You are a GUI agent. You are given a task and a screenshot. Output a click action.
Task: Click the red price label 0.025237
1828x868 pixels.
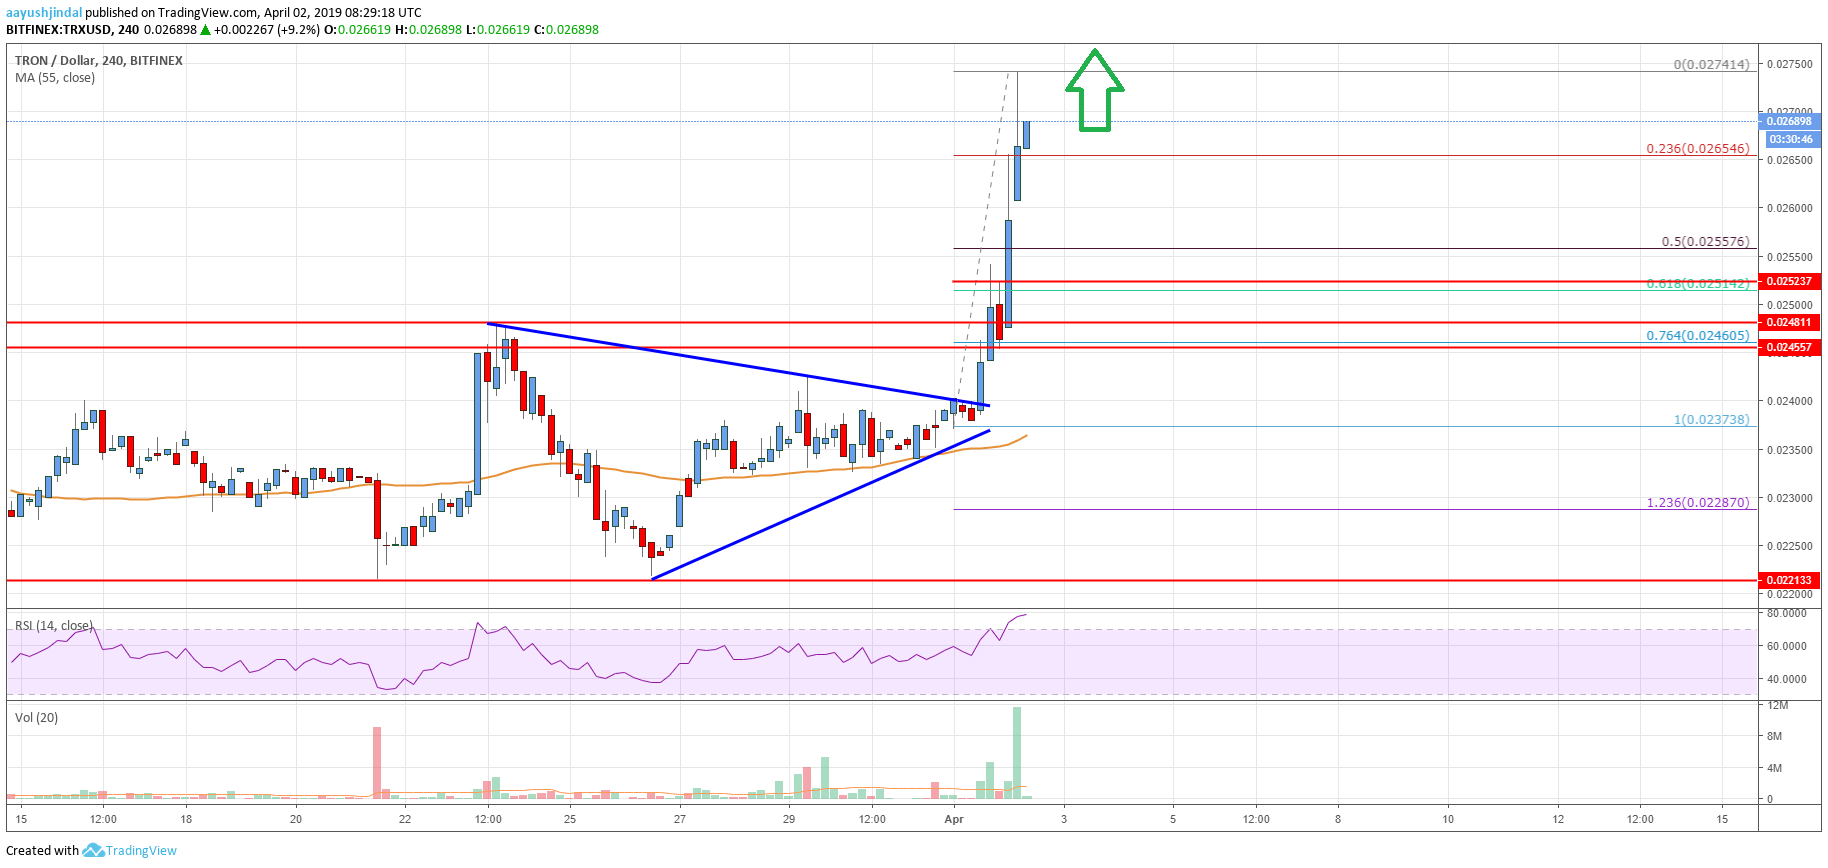click(x=1788, y=281)
